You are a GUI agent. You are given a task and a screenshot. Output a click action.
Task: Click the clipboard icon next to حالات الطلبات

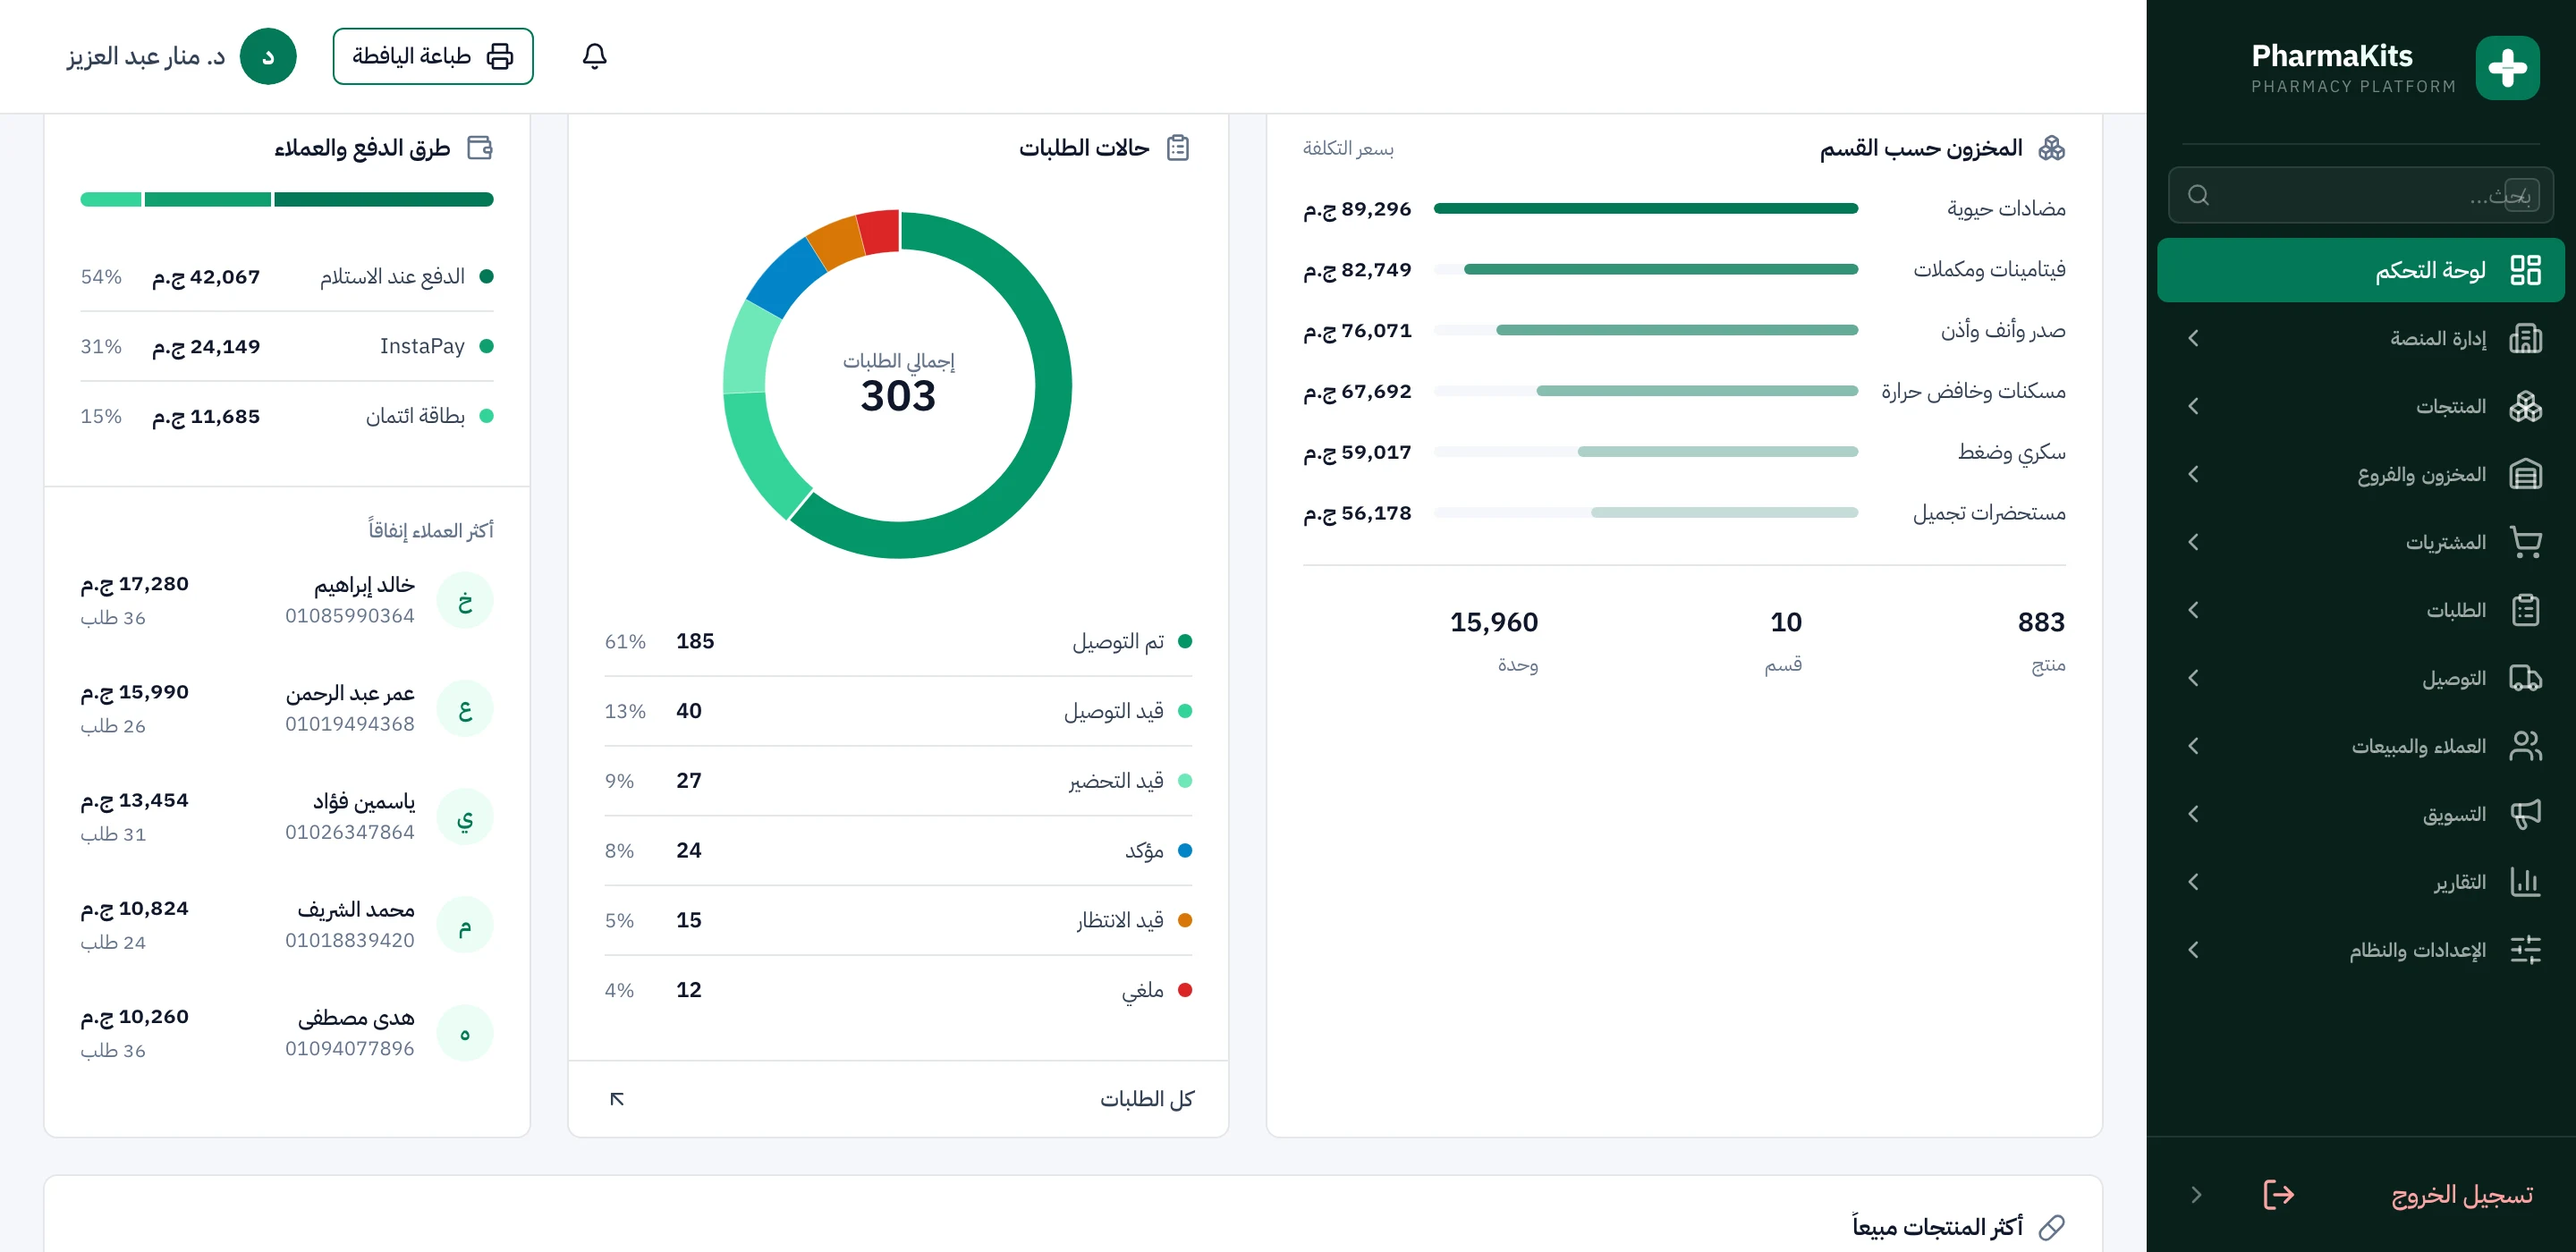coord(1178,148)
